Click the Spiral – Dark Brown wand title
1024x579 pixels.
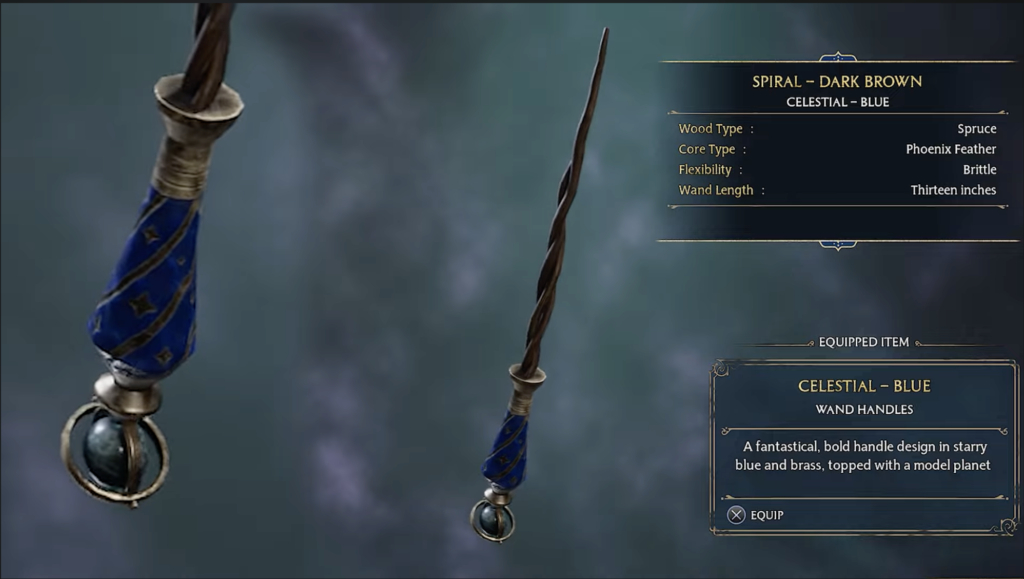837,82
